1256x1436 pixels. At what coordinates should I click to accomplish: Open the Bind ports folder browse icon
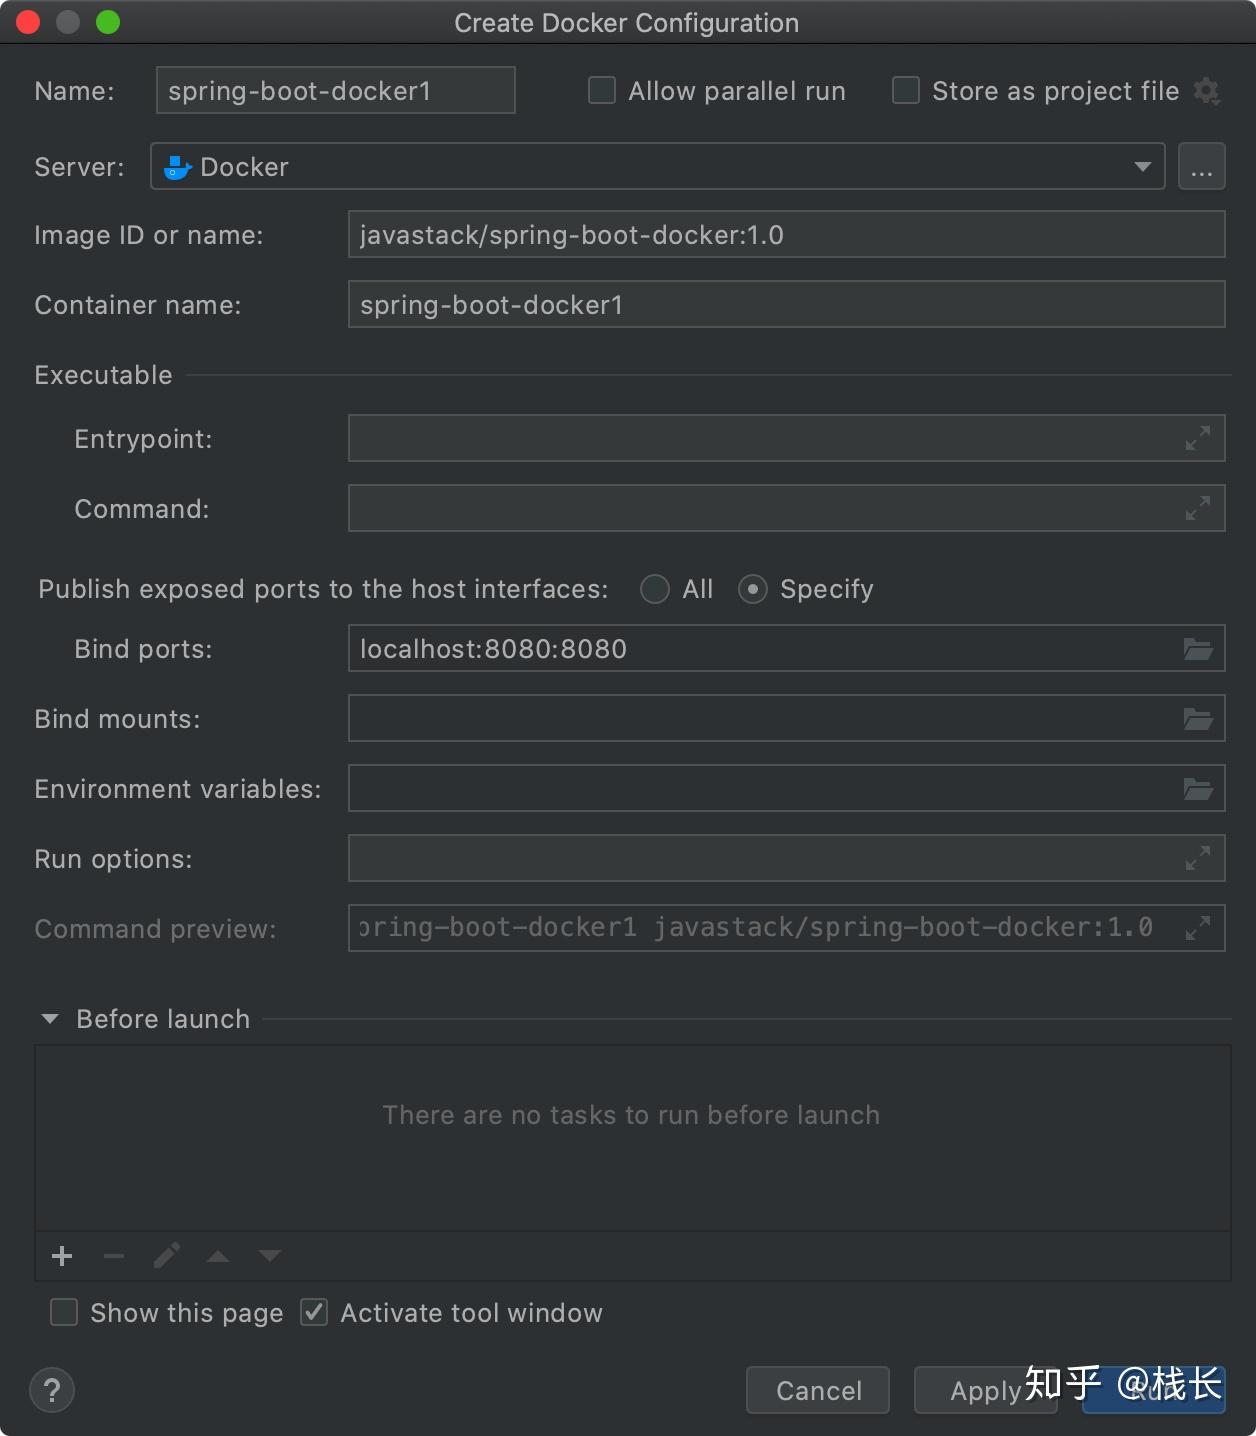(1198, 649)
